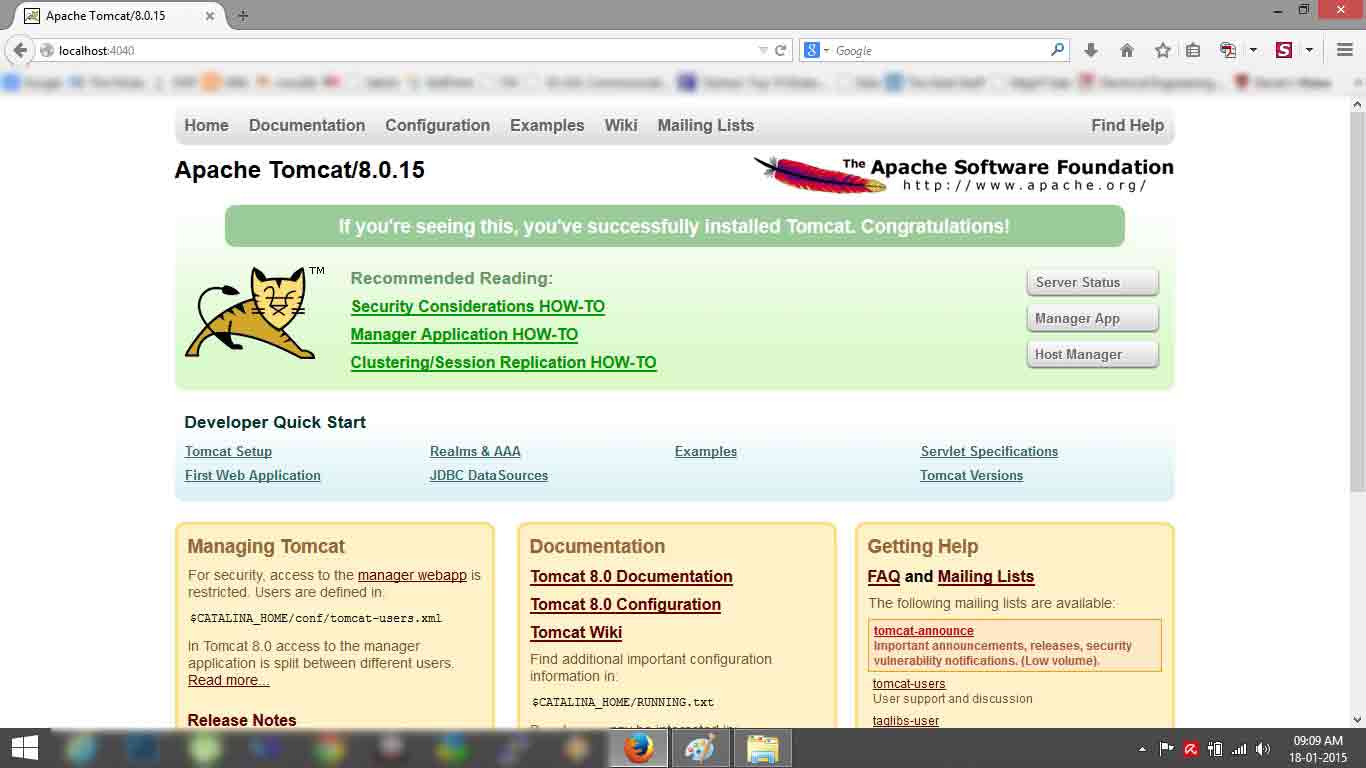Open Examples link under Developer Quick Start
The image size is (1366, 768).
(706, 451)
